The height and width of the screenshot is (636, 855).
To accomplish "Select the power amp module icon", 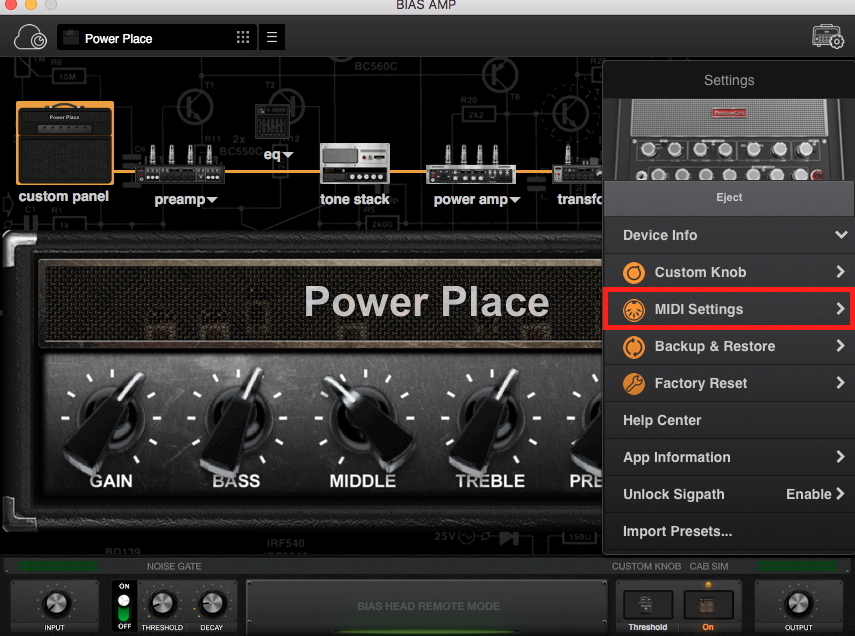I will (x=471, y=165).
